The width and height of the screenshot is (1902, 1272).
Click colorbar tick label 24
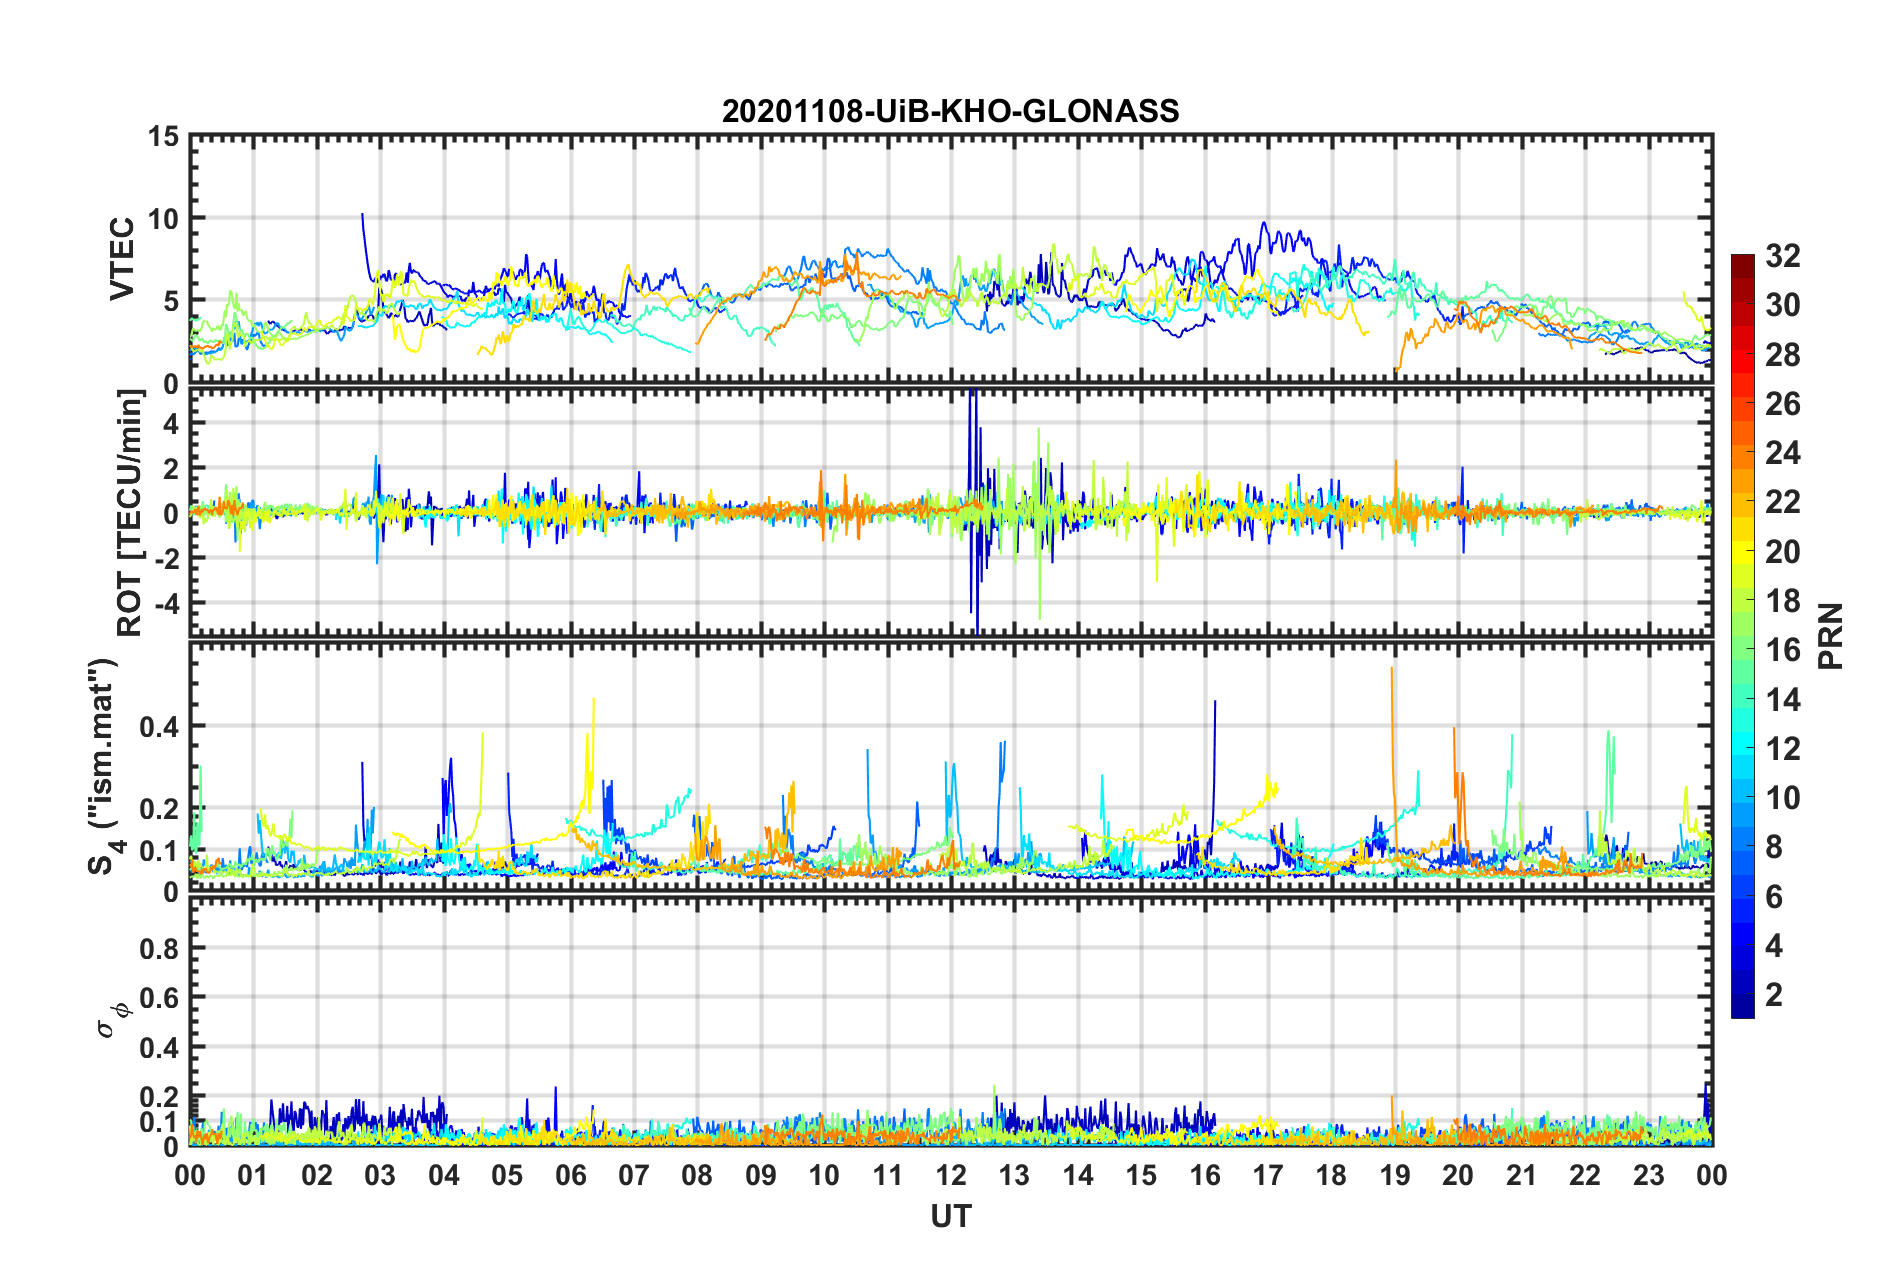1782,453
